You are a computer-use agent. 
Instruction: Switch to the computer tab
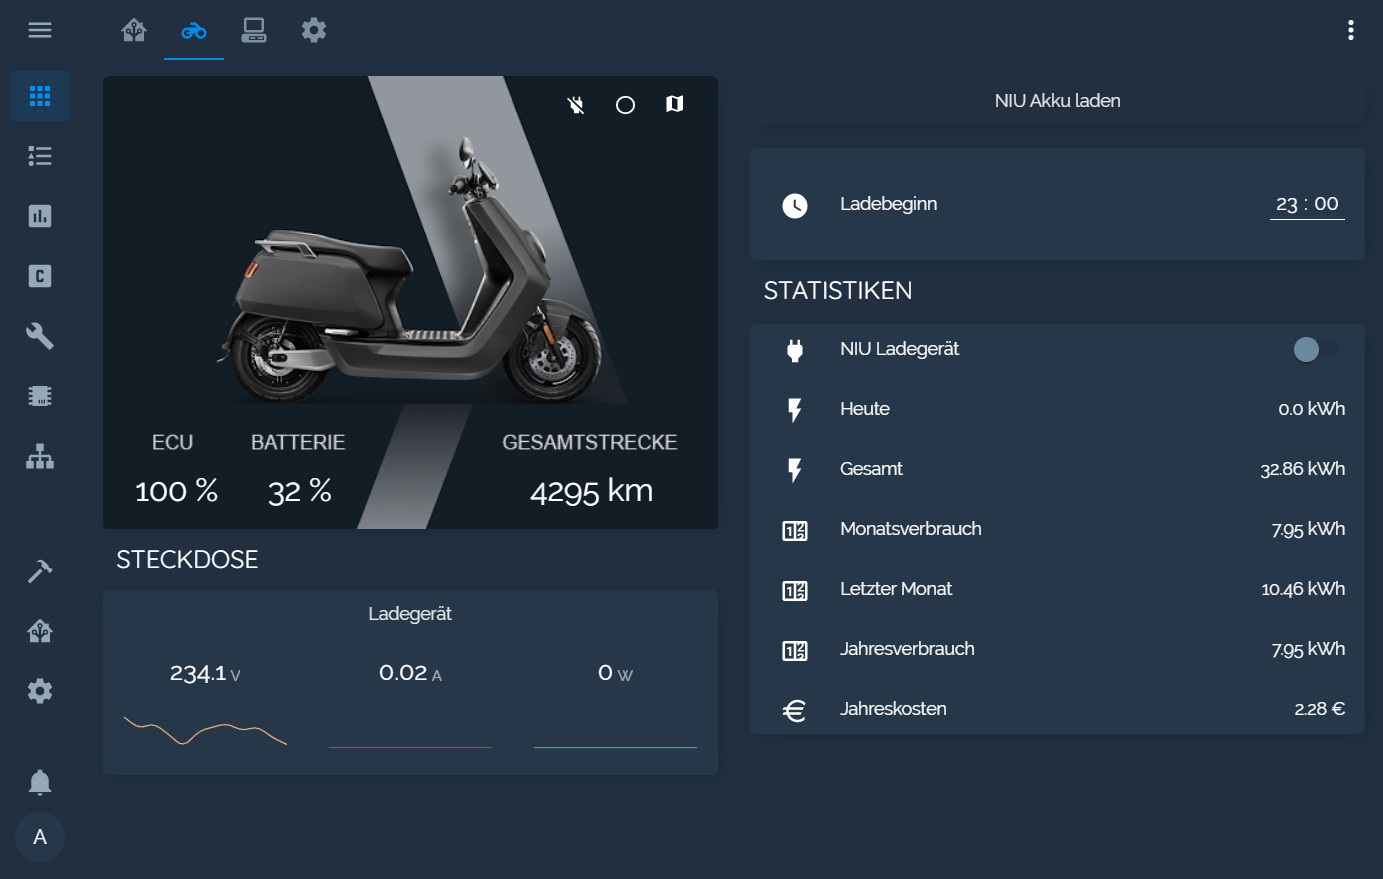254,30
